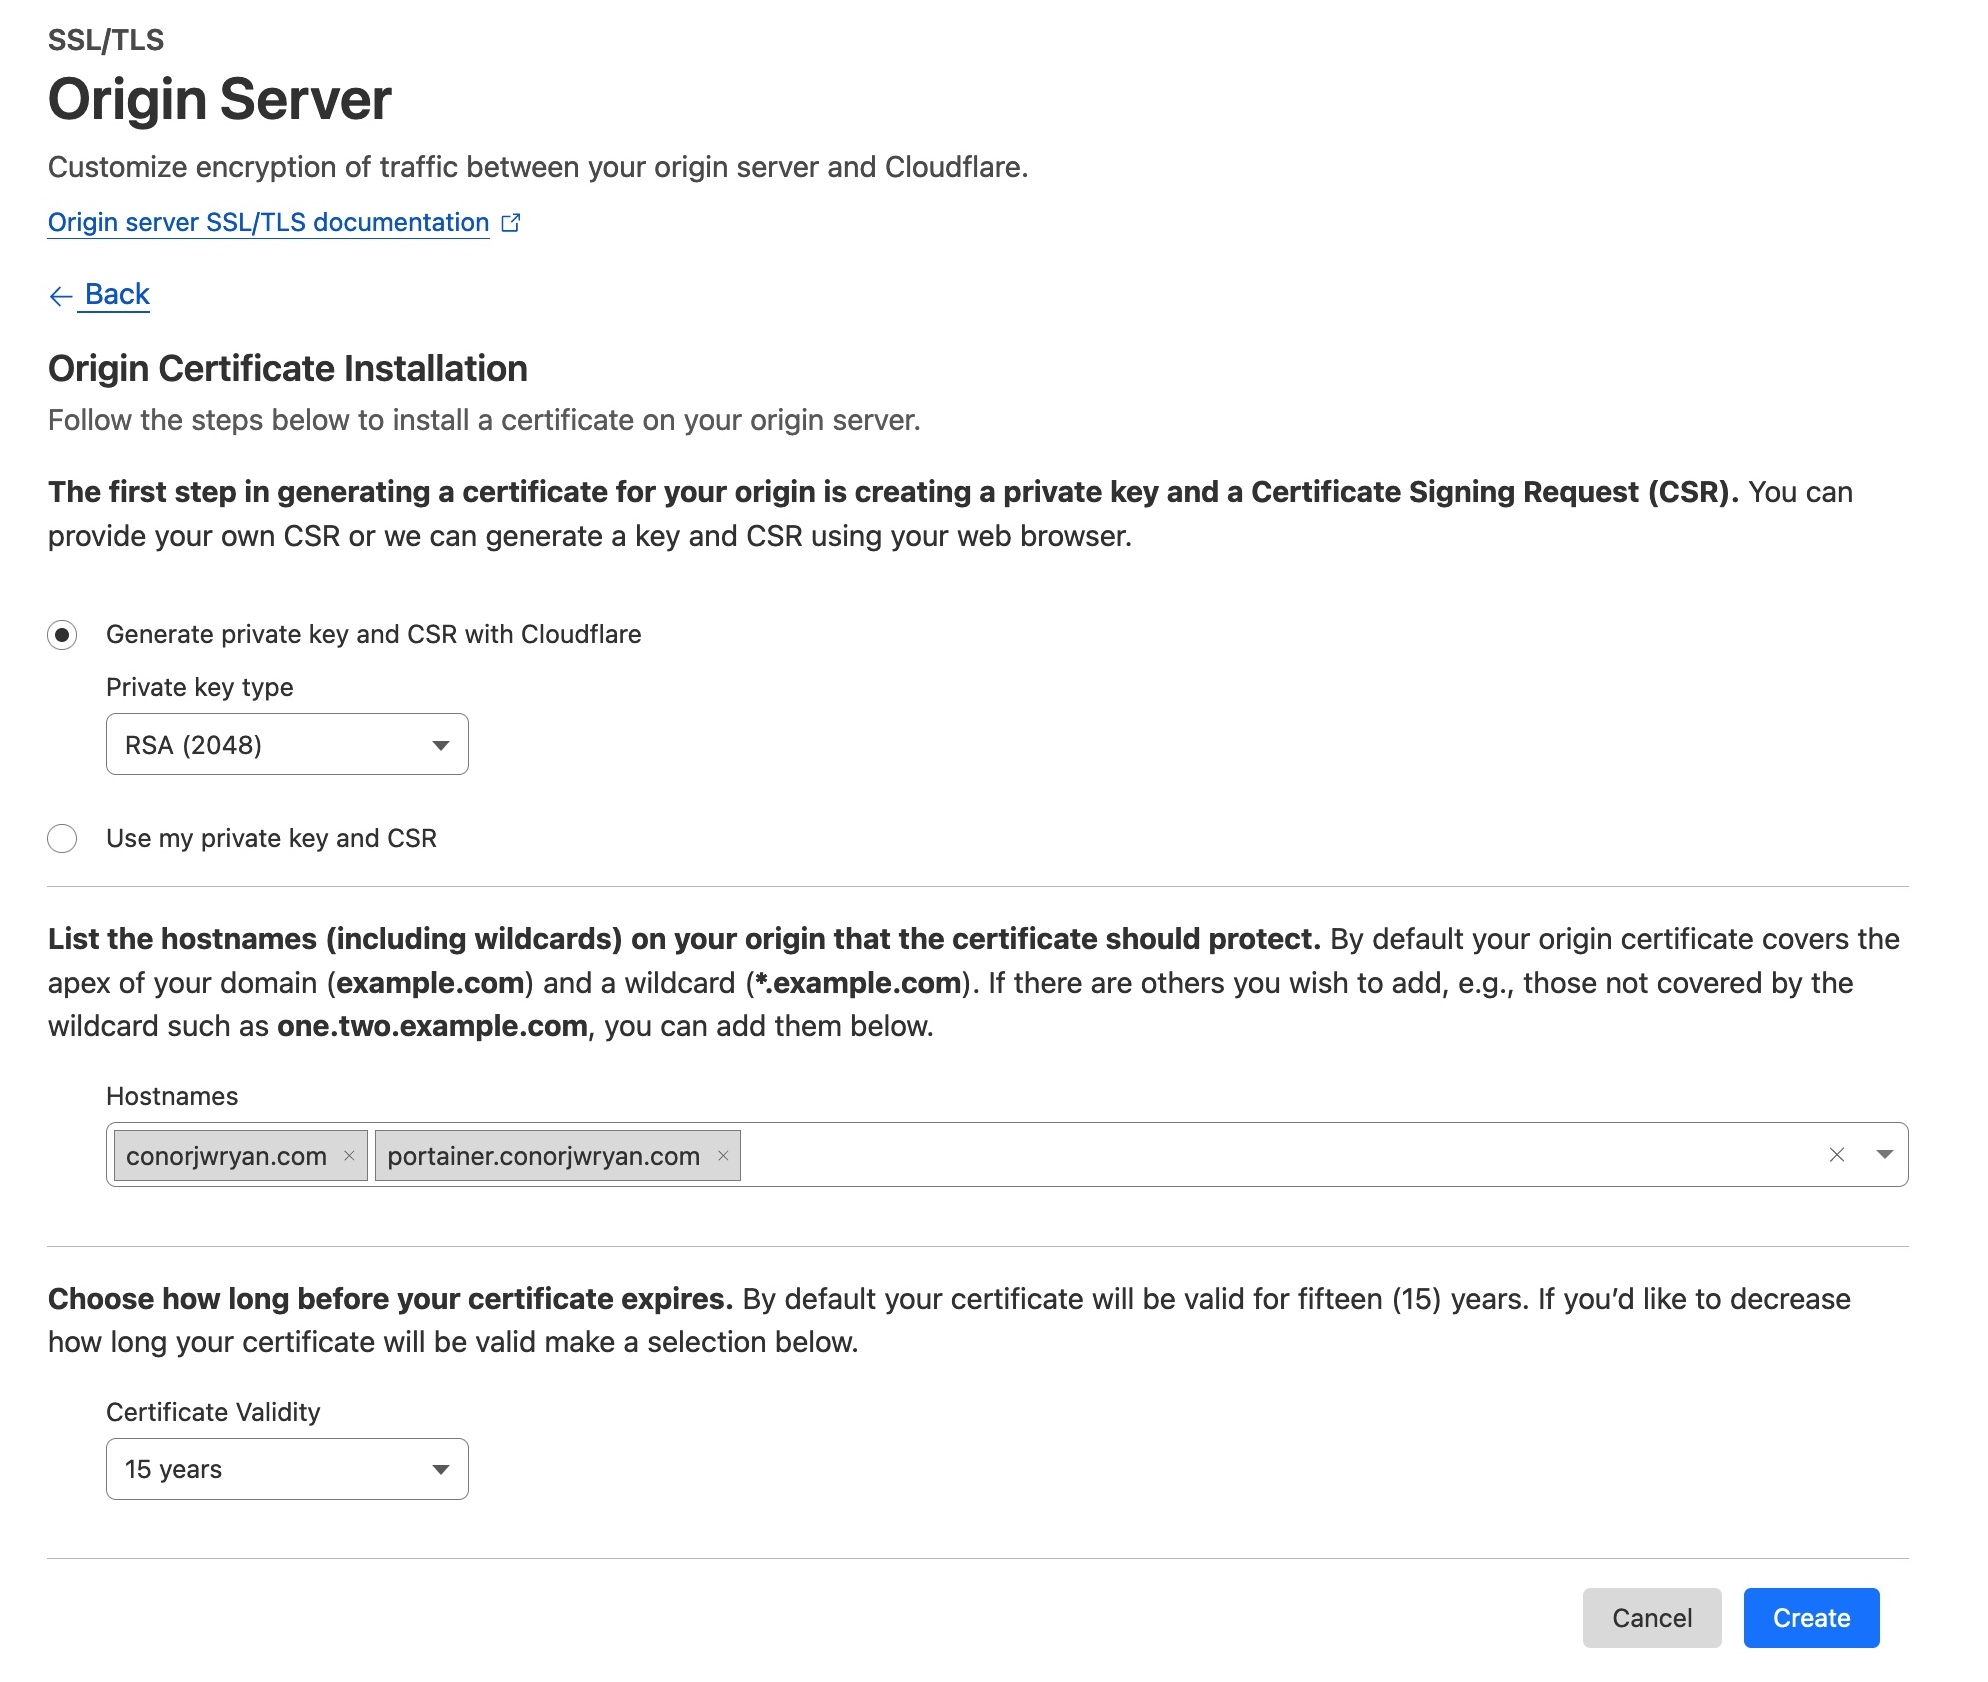
Task: Click the Private key type dropdown arrow
Action: pos(441,743)
